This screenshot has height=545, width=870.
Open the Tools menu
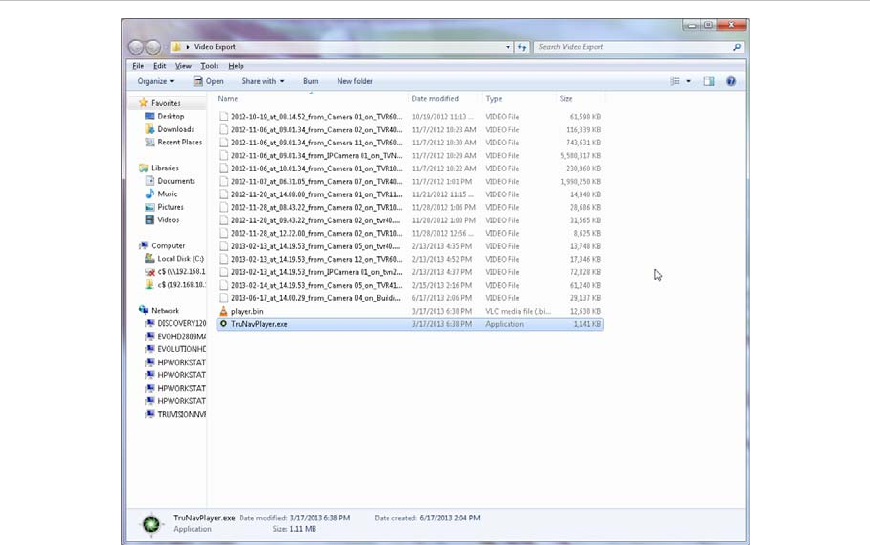(209, 65)
